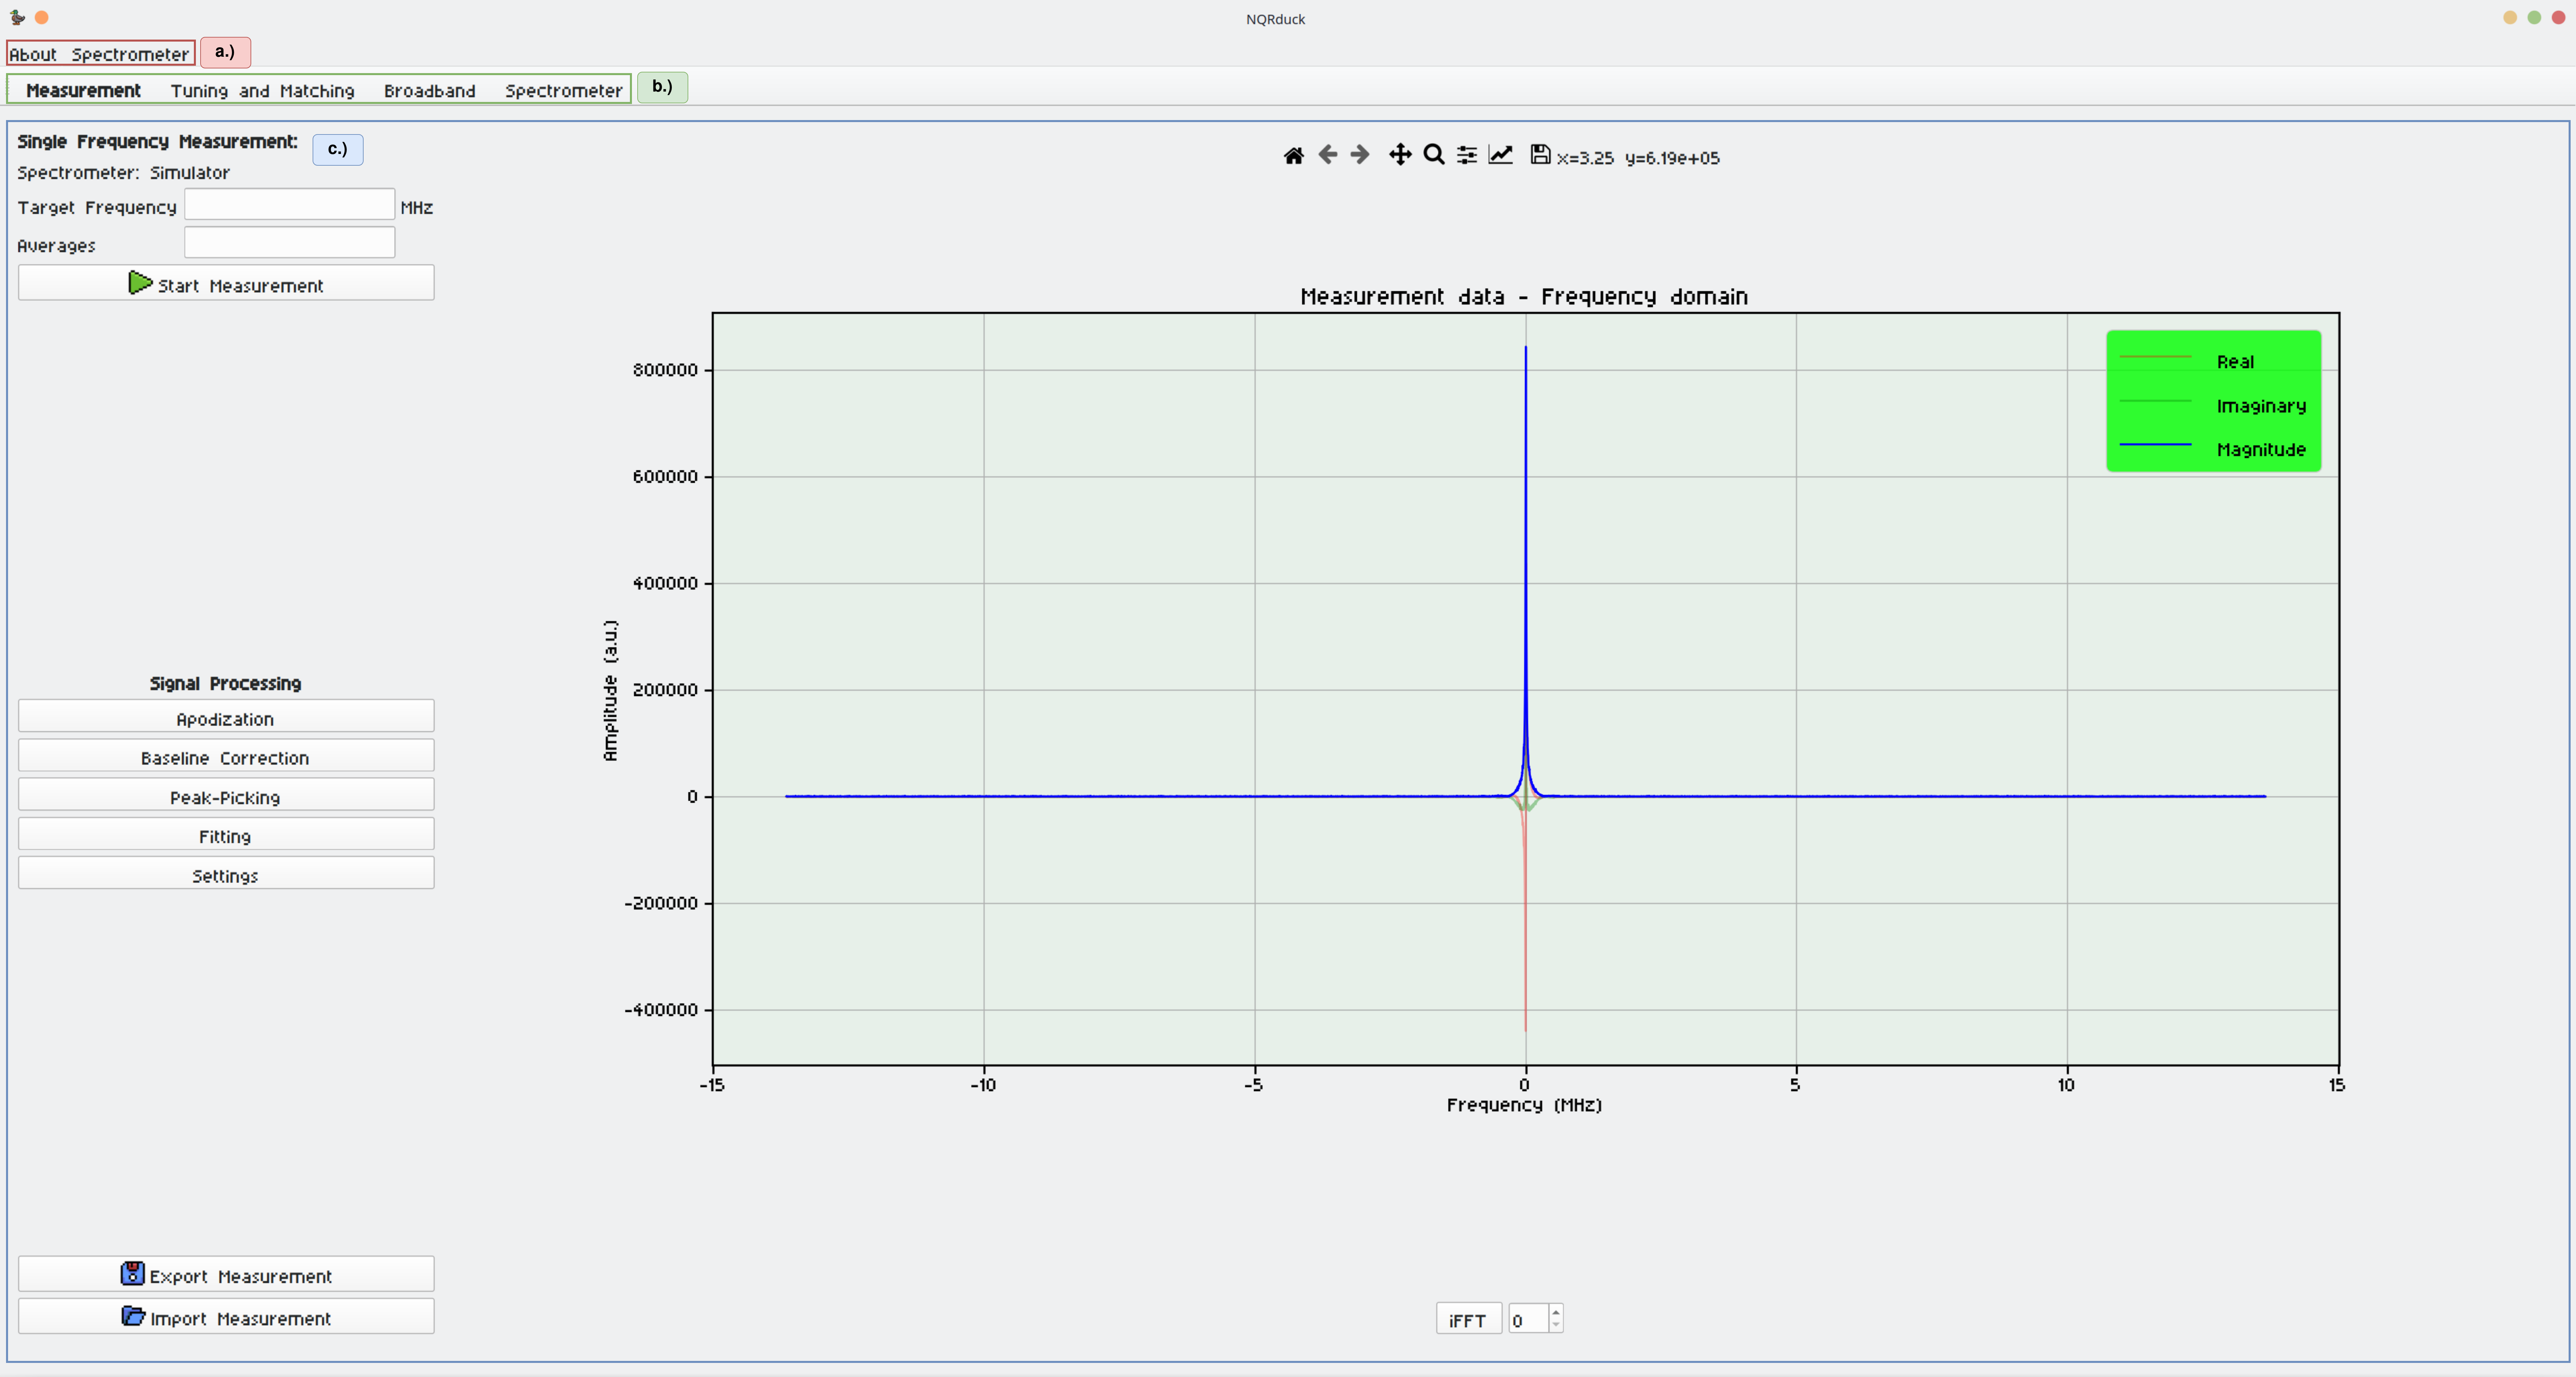Switch to the Broadband tab
Viewport: 2576px width, 1377px height.
click(429, 90)
